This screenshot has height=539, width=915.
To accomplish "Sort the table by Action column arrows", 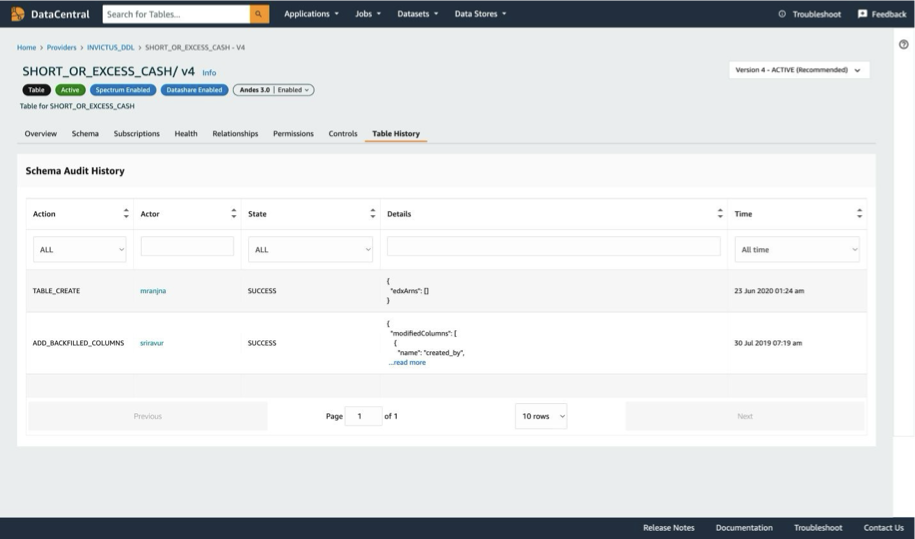I will tap(126, 214).
